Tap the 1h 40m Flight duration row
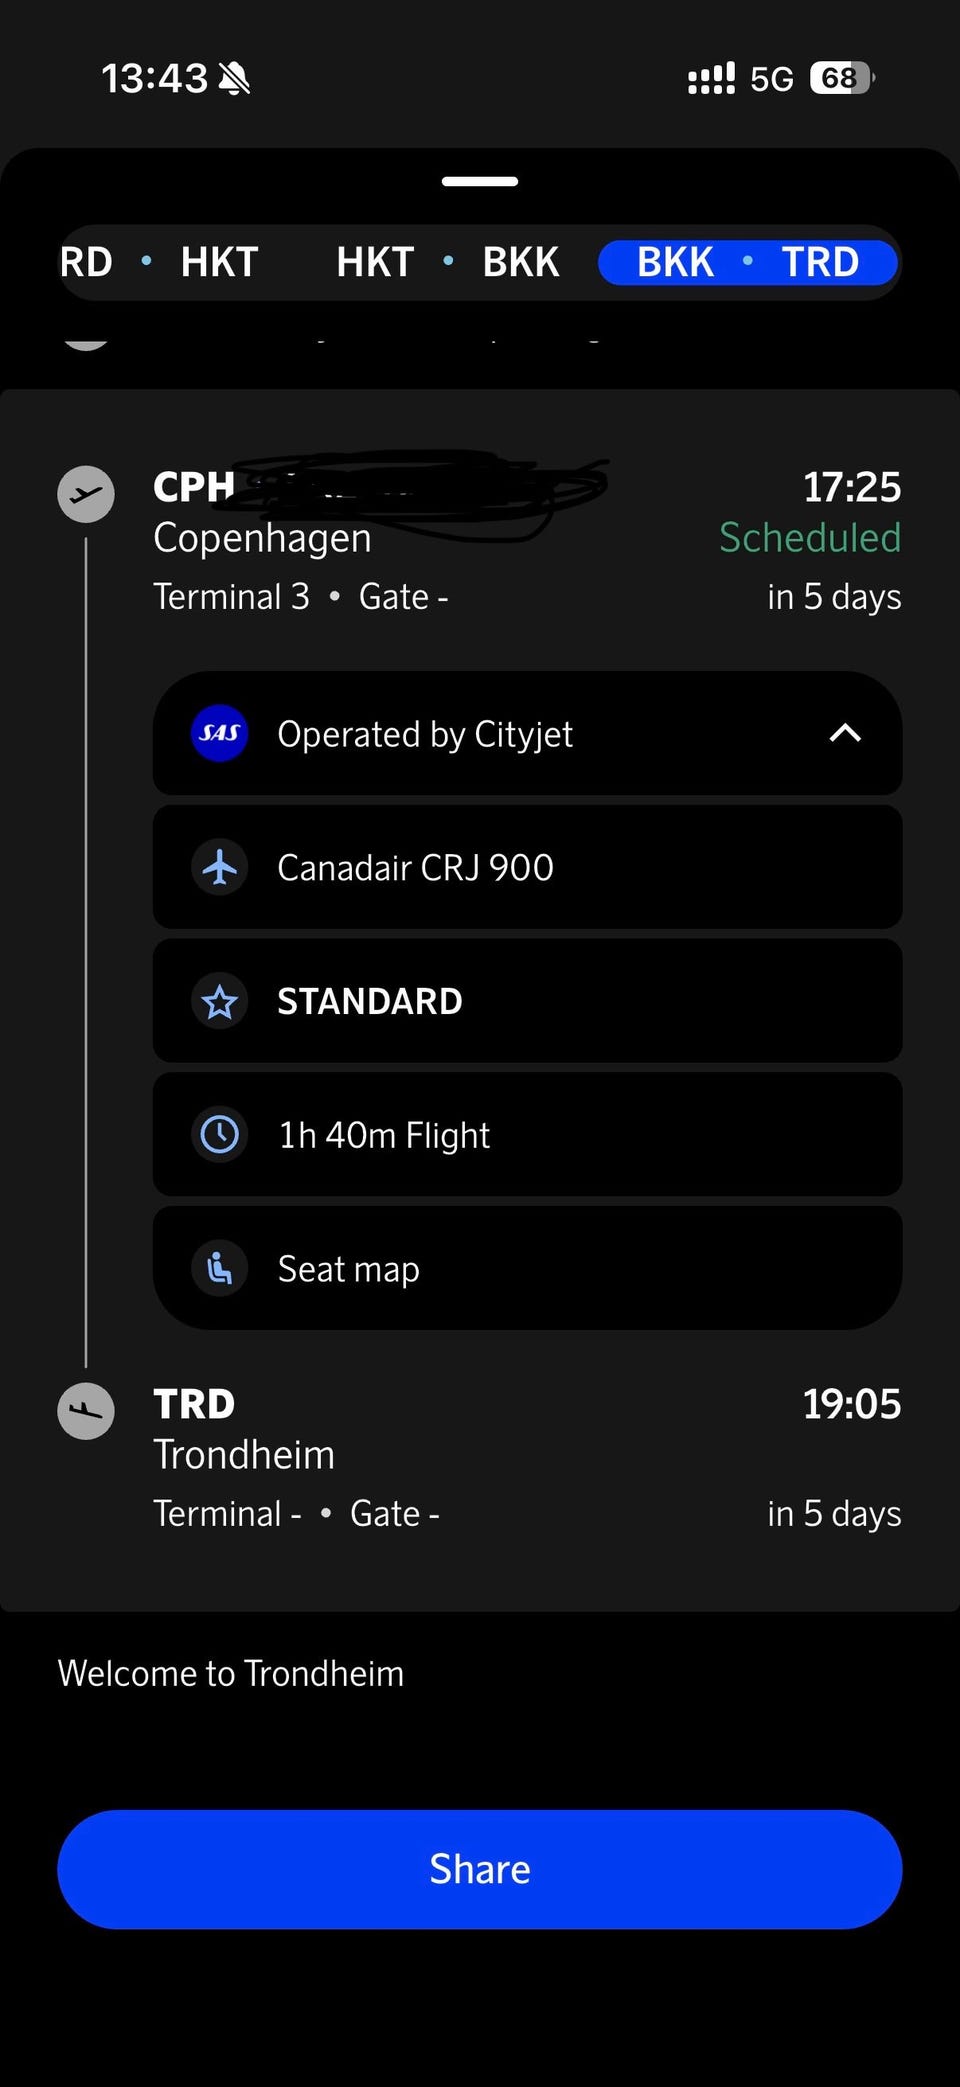960x2087 pixels. 527,1134
